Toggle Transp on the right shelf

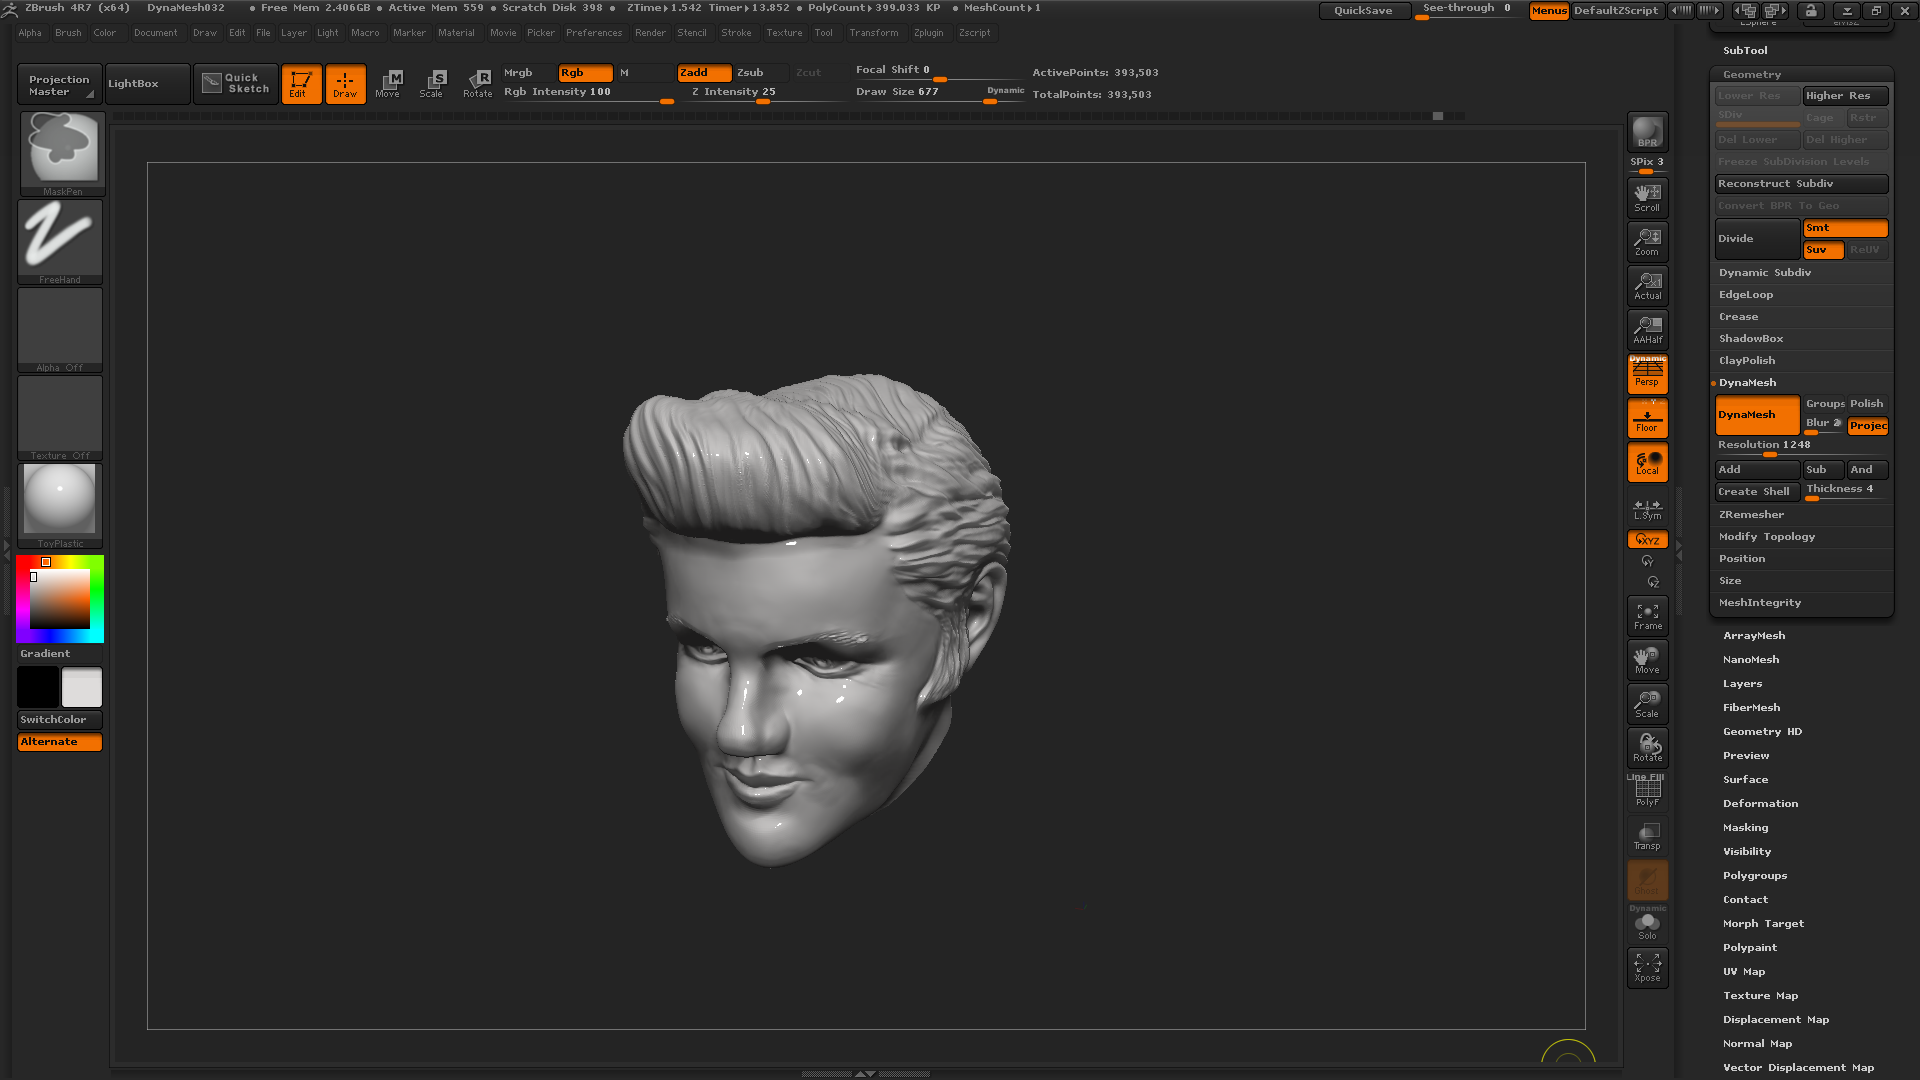pyautogui.click(x=1647, y=835)
